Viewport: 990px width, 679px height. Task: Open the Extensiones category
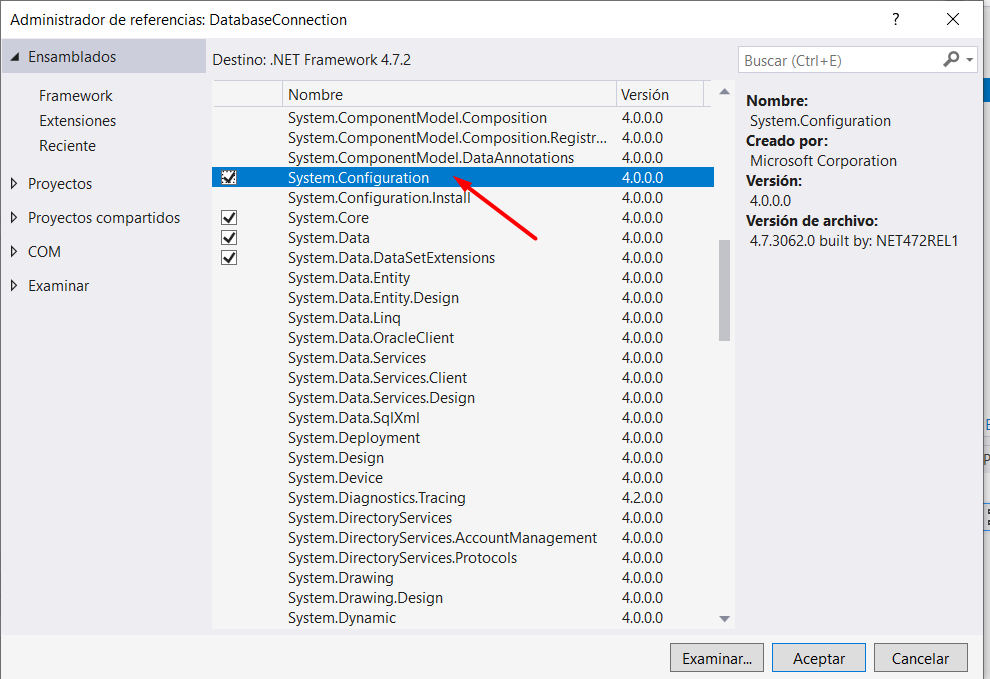pyautogui.click(x=77, y=121)
